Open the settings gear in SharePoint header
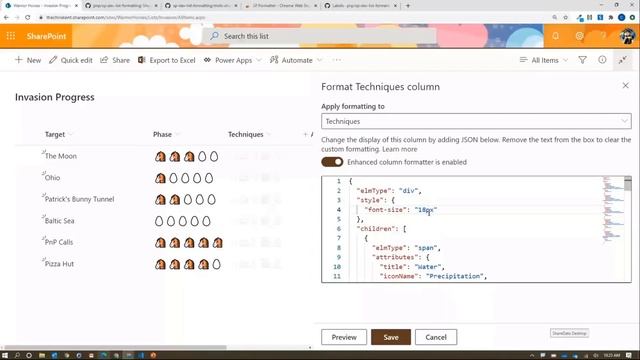This screenshot has width=640, height=360. pyautogui.click(x=579, y=36)
